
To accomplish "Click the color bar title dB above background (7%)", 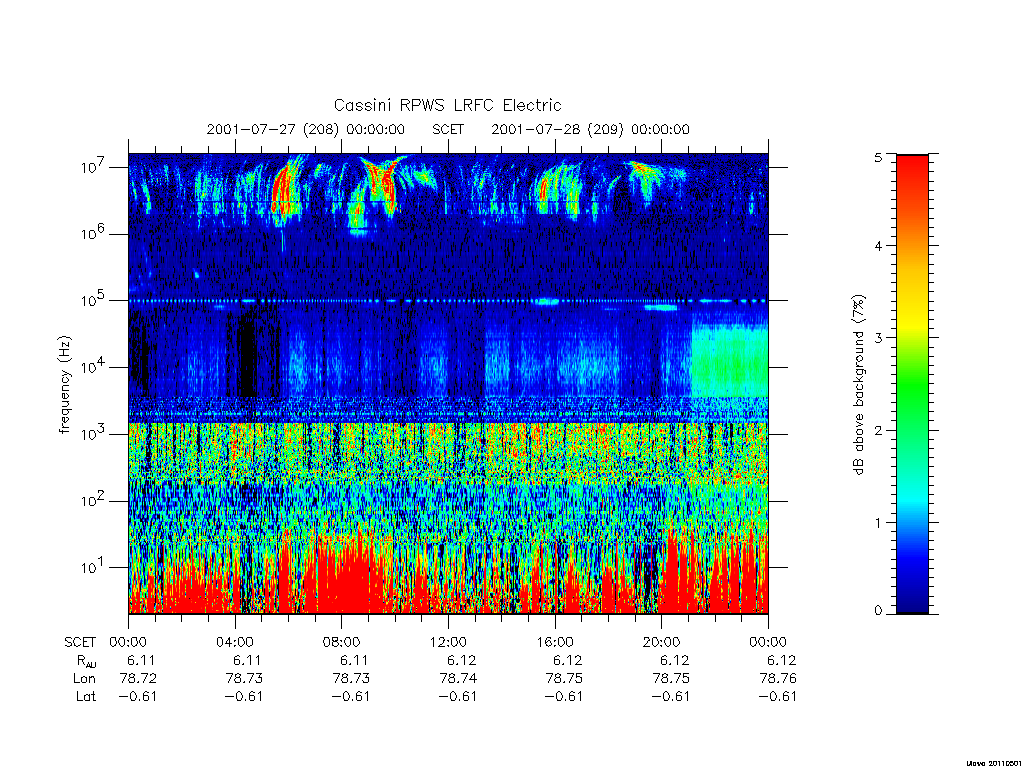I will tap(859, 385).
